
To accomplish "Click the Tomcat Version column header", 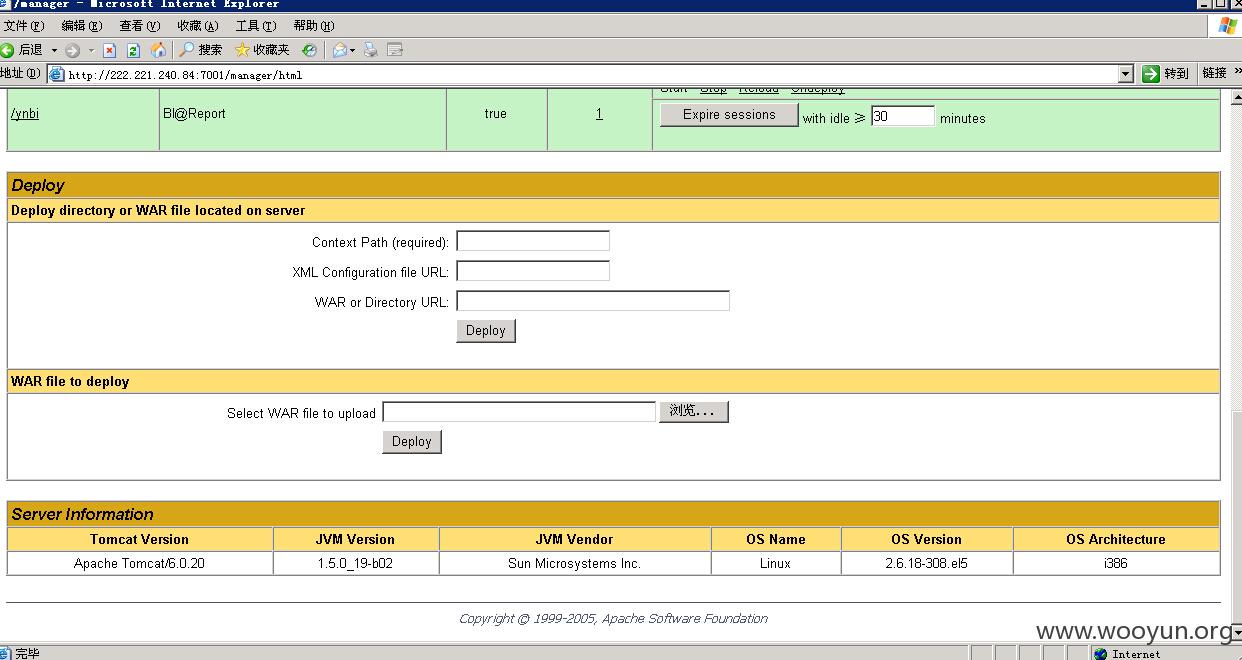I will click(x=140, y=539).
